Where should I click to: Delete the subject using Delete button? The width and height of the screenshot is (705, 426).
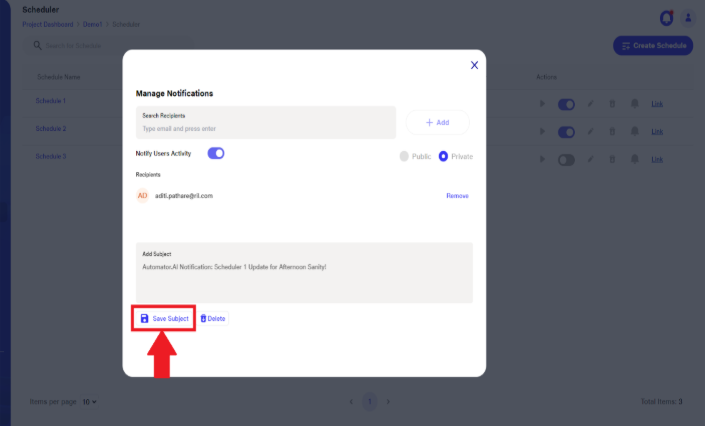coord(213,318)
